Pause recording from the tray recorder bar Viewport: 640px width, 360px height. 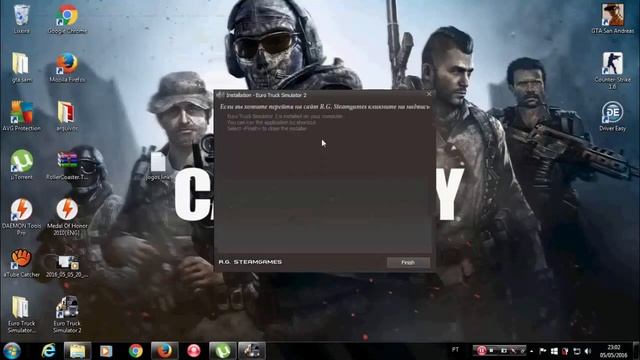pyautogui.click(x=481, y=350)
